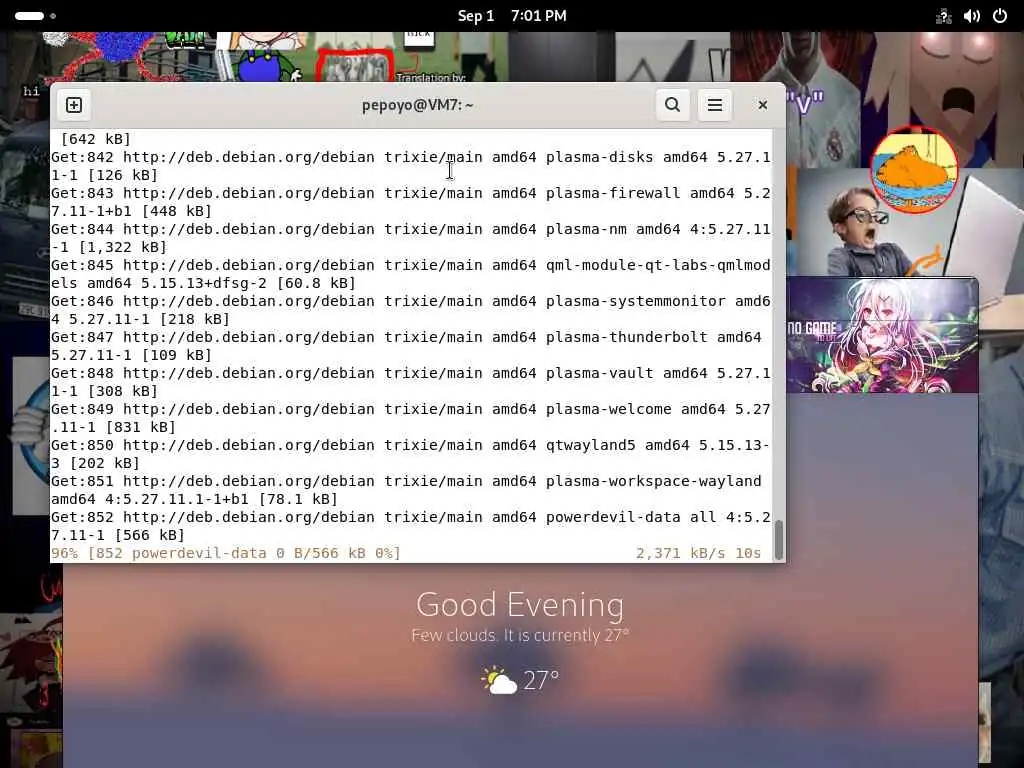Click the round orange capybara image

(914, 170)
